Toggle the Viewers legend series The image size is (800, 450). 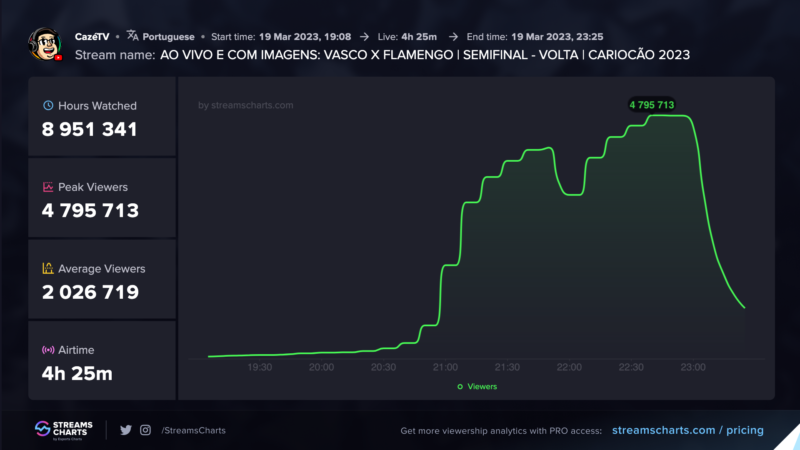[x=476, y=386]
